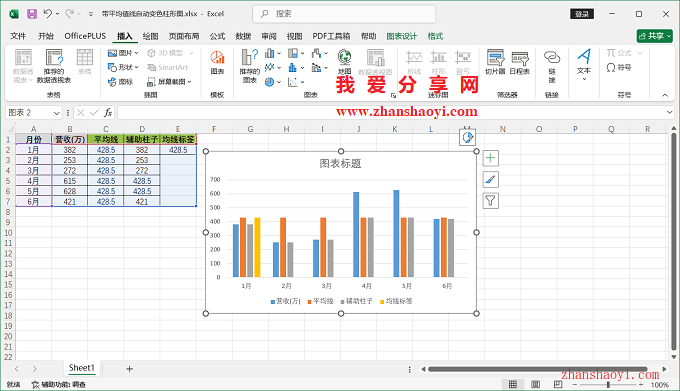680x391 pixels.
Task: Open the File (文件) tab
Action: coord(18,36)
